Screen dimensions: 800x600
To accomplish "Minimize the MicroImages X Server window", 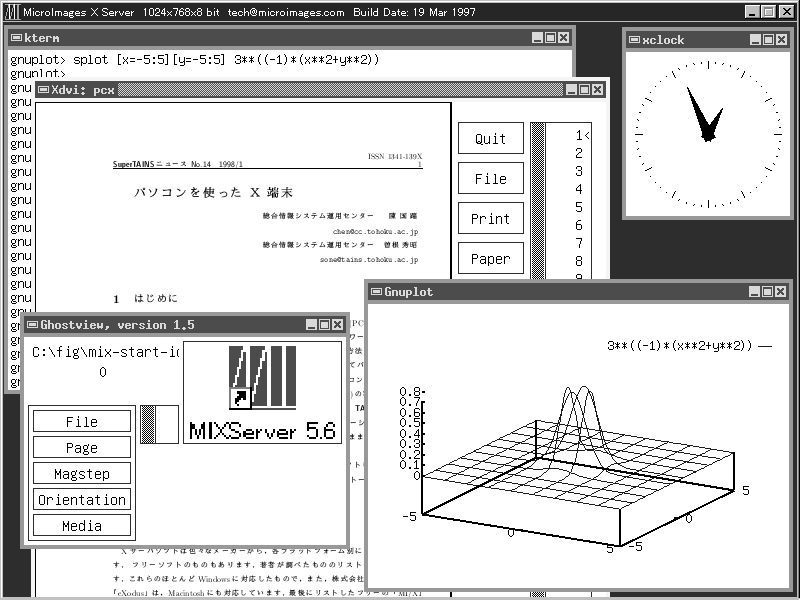I will (x=752, y=12).
